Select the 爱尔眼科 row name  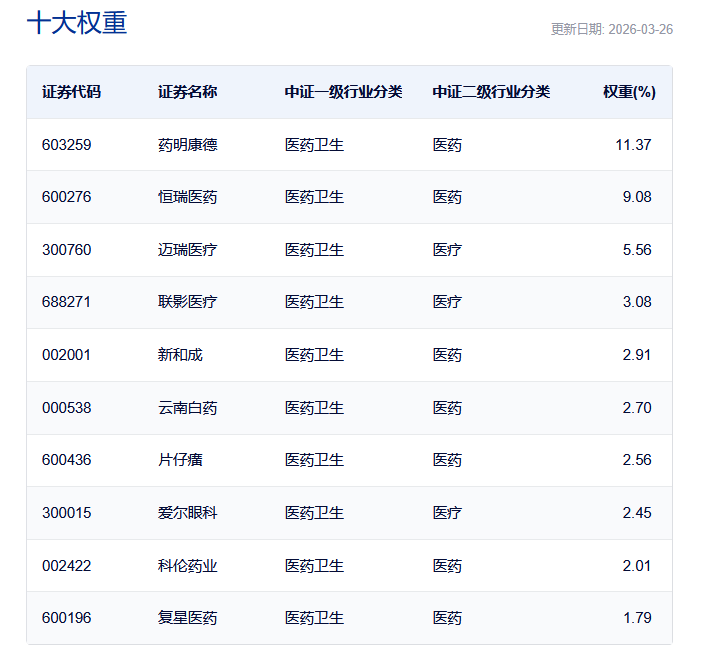[x=187, y=513]
